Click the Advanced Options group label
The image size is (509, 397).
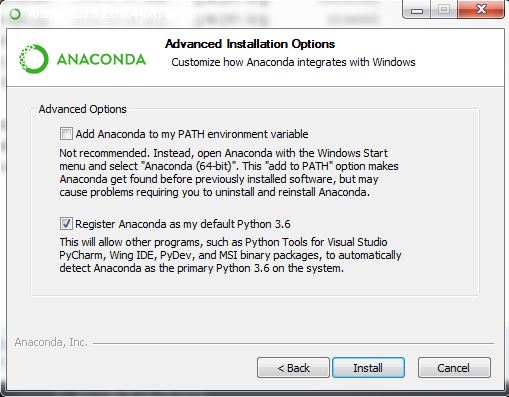(x=82, y=109)
